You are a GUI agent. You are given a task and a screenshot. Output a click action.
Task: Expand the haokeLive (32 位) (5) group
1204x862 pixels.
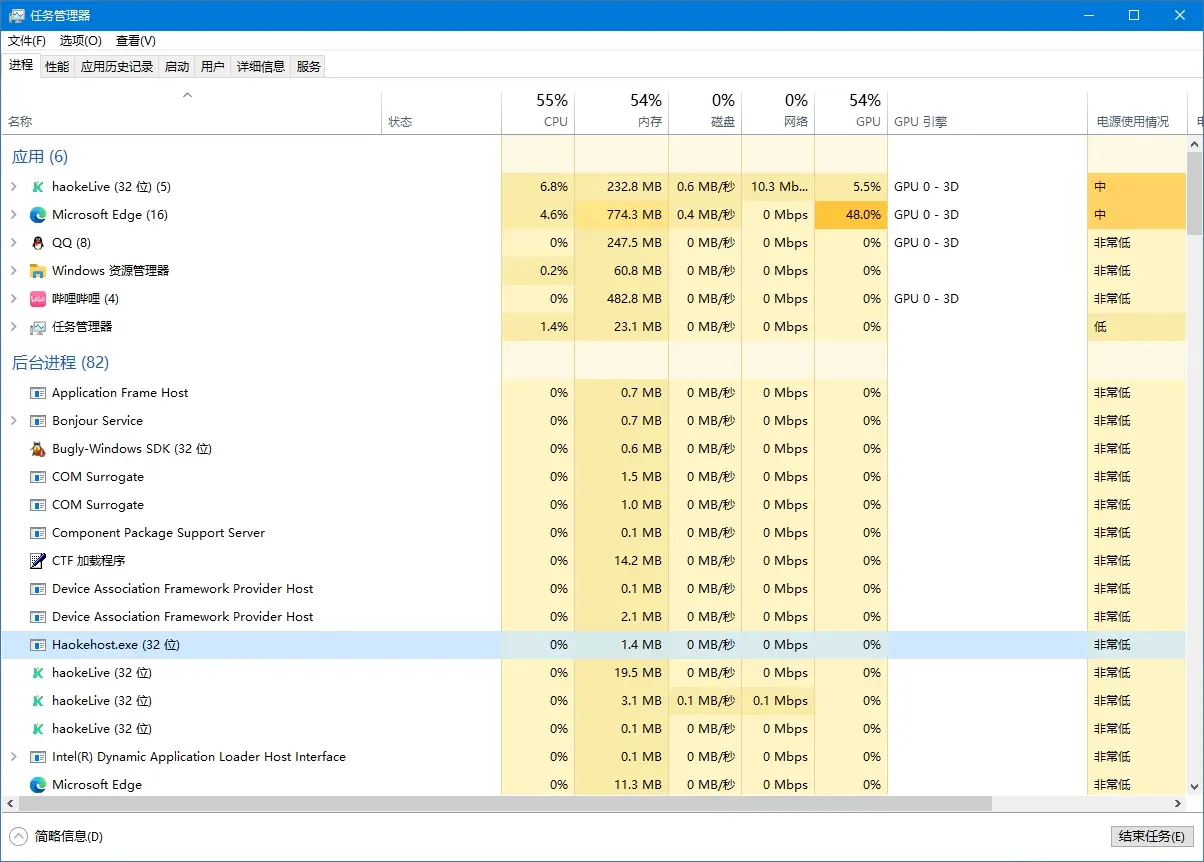(x=13, y=187)
